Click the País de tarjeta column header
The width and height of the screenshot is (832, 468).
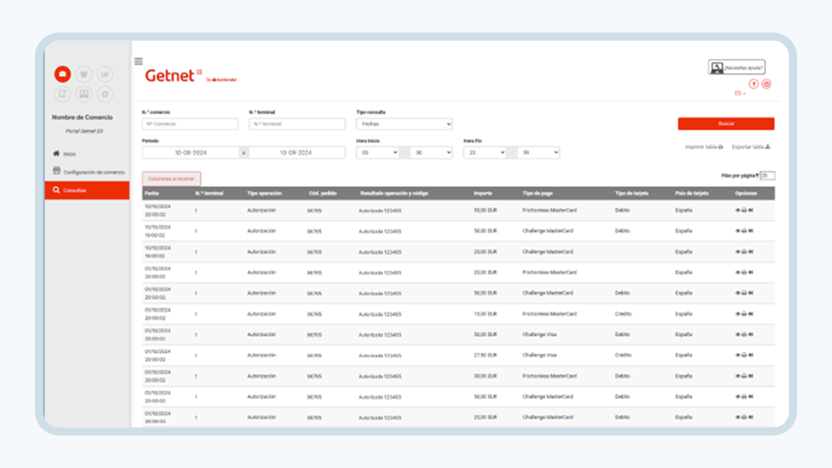click(x=692, y=193)
